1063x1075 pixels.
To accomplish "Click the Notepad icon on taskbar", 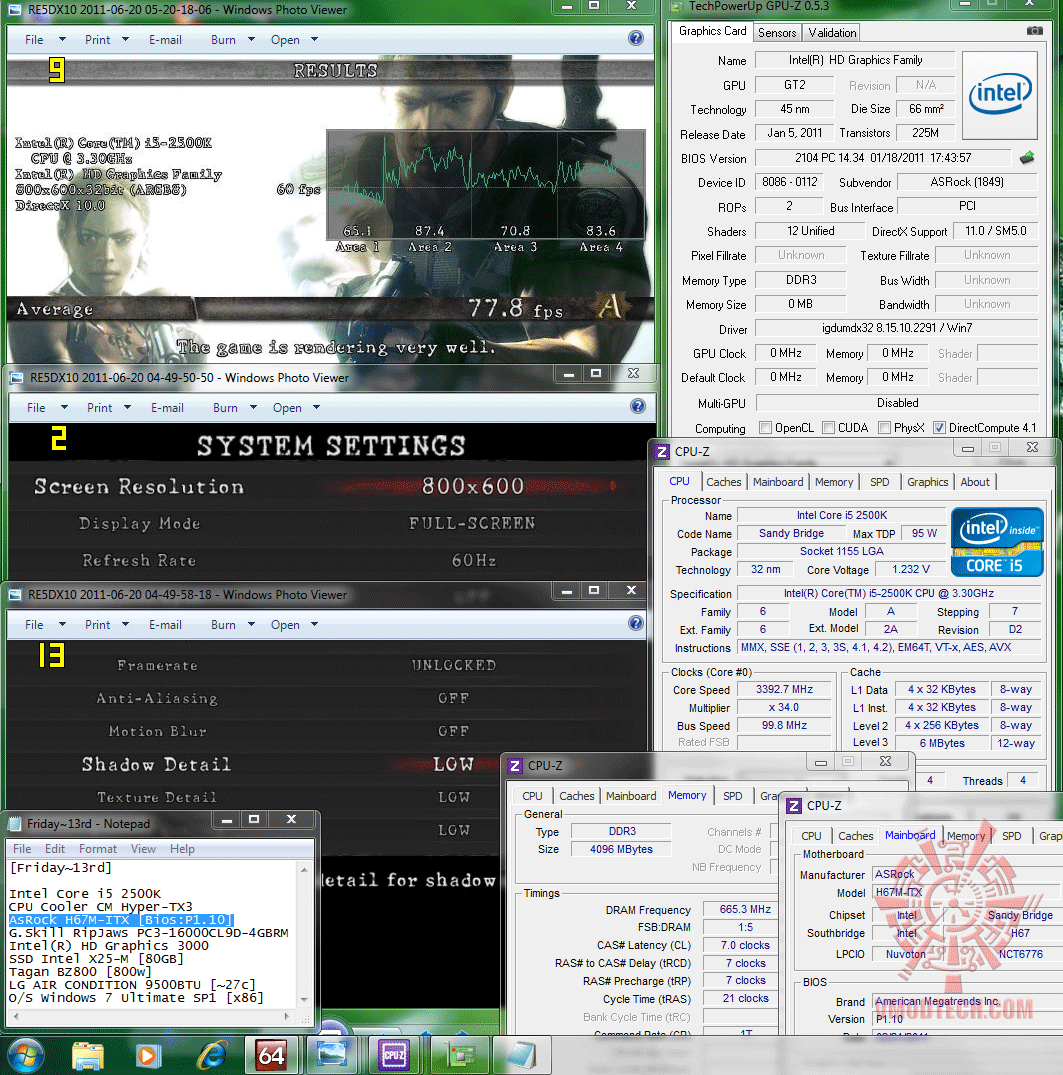I will pyautogui.click(x=521, y=1055).
